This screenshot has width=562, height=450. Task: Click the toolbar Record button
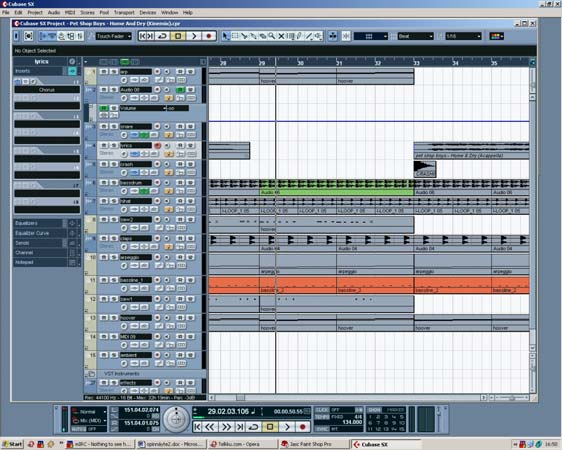pos(209,36)
